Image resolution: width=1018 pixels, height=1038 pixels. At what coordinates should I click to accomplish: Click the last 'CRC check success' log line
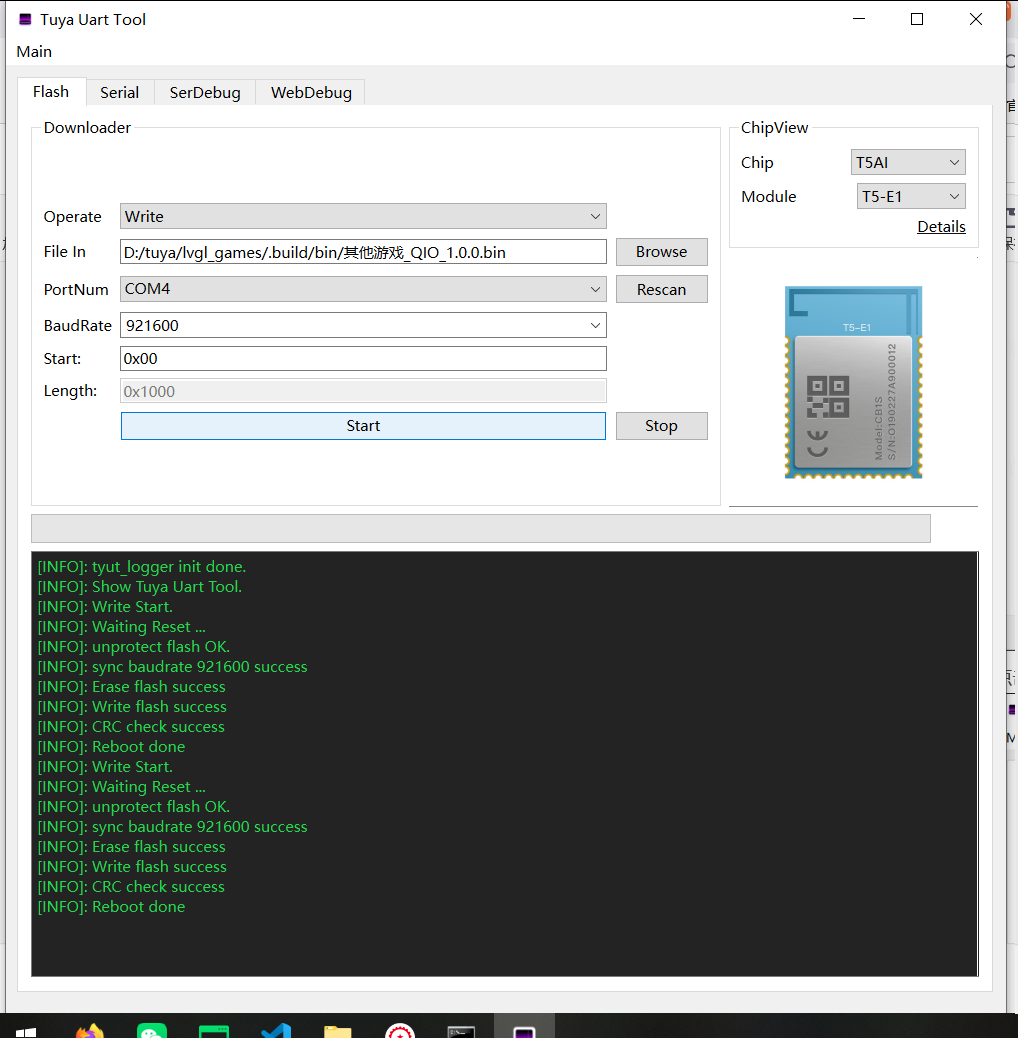(x=131, y=887)
